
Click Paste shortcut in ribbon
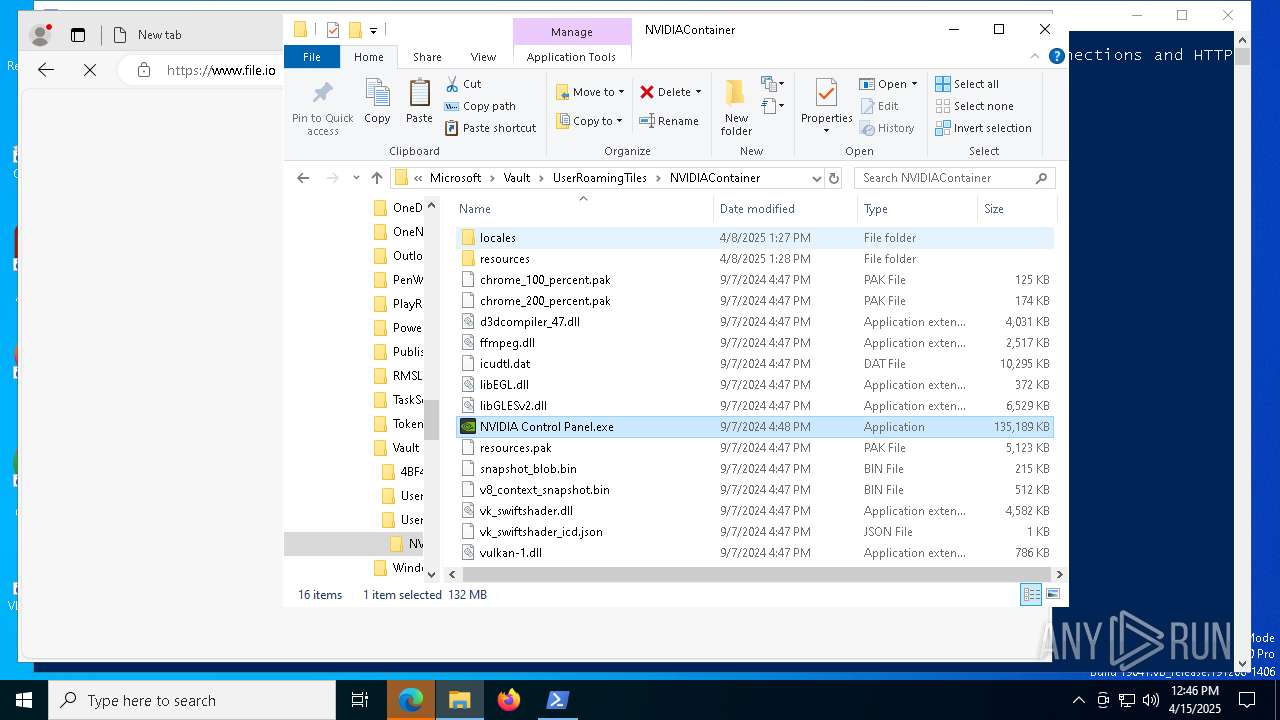490,128
